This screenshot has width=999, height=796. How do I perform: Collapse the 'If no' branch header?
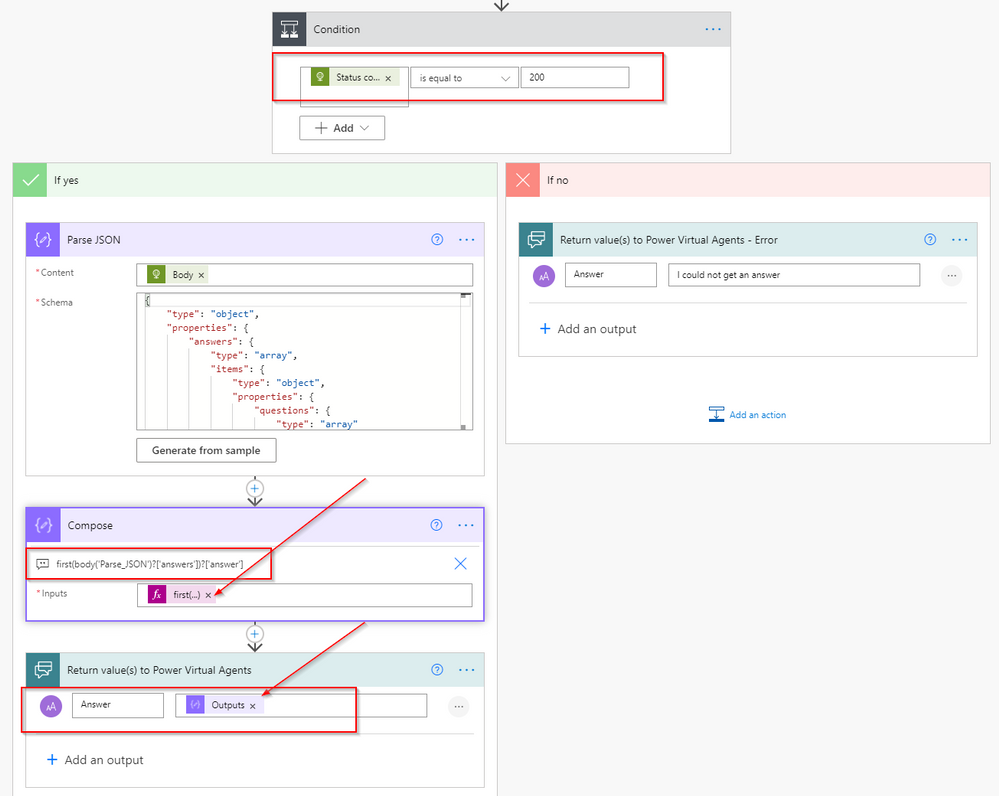[747, 180]
